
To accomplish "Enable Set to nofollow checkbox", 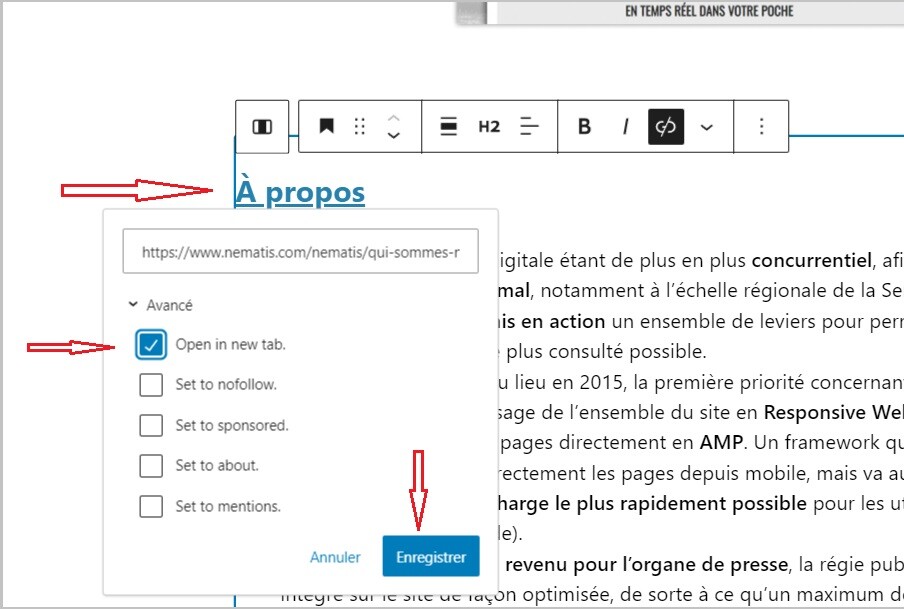I will click(x=151, y=385).
